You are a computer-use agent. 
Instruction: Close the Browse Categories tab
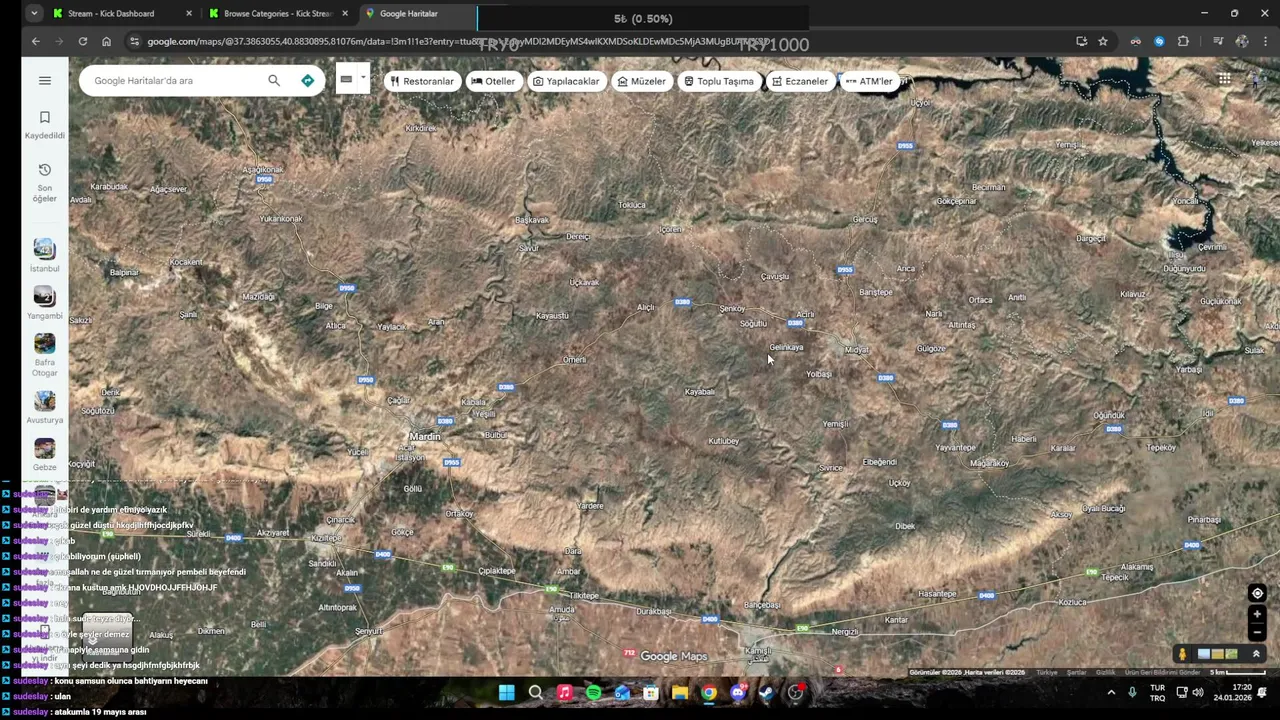tap(345, 13)
